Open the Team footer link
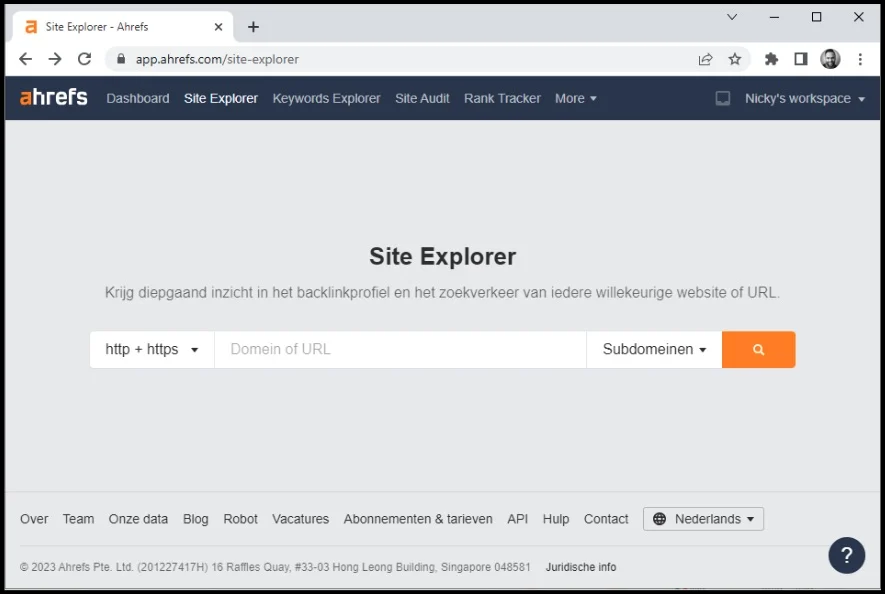Screen dimensions: 885x594 click(78, 519)
